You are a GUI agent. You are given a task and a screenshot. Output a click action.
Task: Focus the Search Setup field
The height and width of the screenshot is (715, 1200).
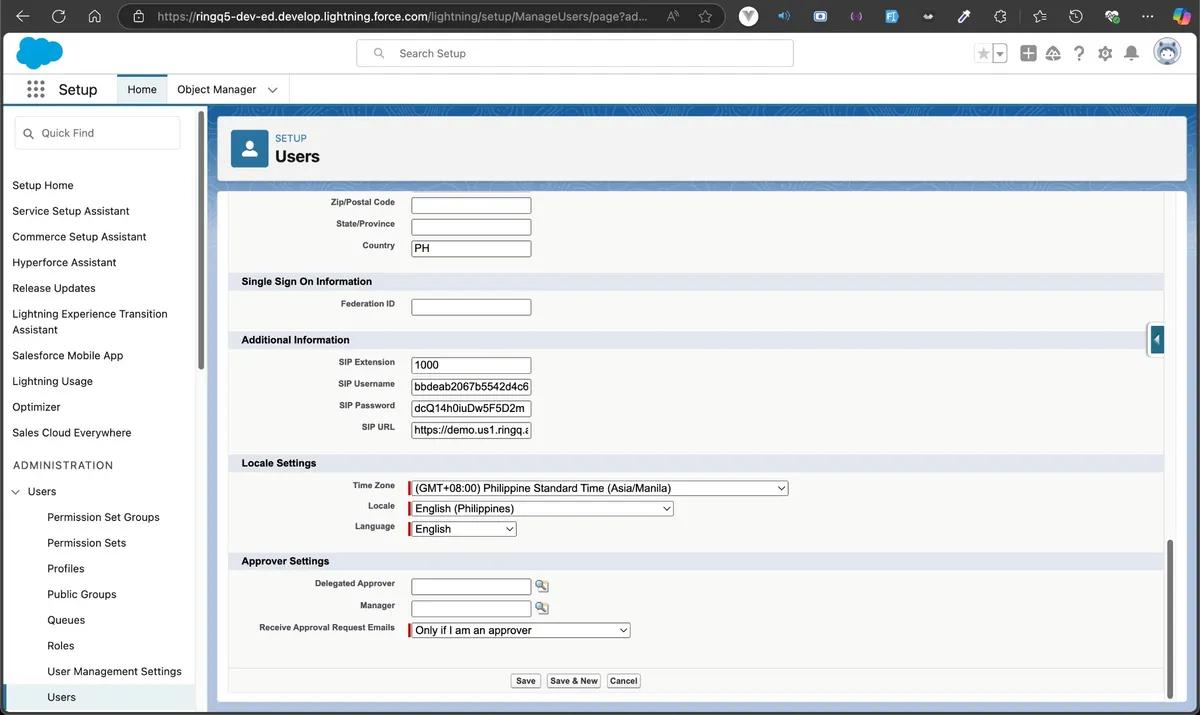coord(575,53)
